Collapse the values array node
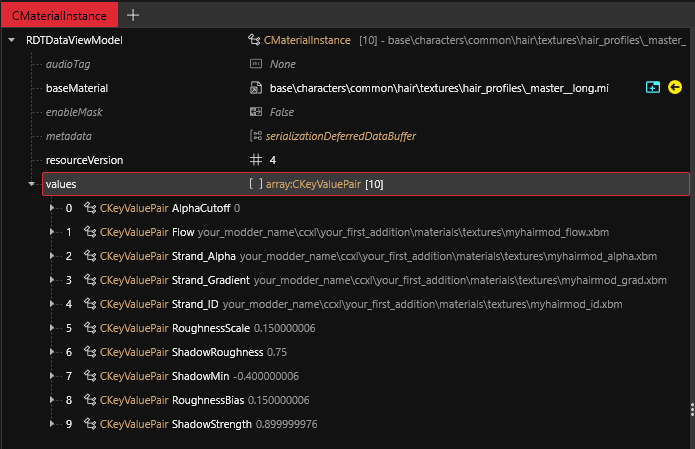Screen dimensions: 695x449 click(x=31, y=184)
